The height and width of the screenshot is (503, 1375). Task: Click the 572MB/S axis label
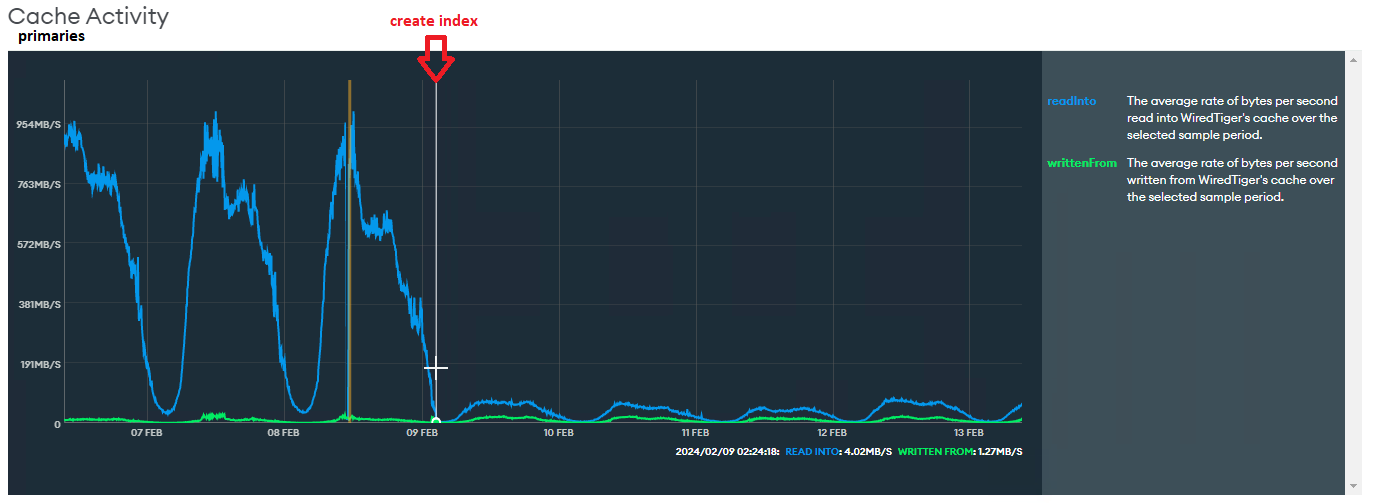click(38, 245)
